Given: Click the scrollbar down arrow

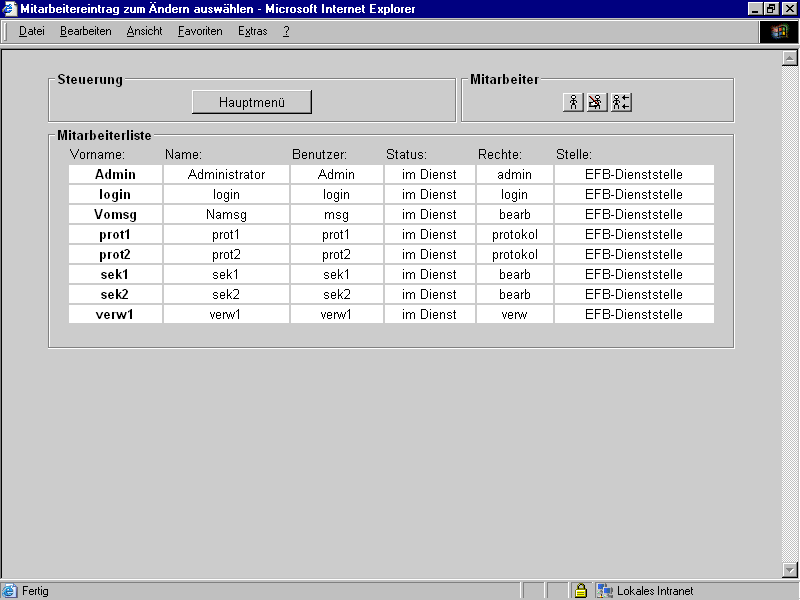Looking at the screenshot, I should pos(789,570).
